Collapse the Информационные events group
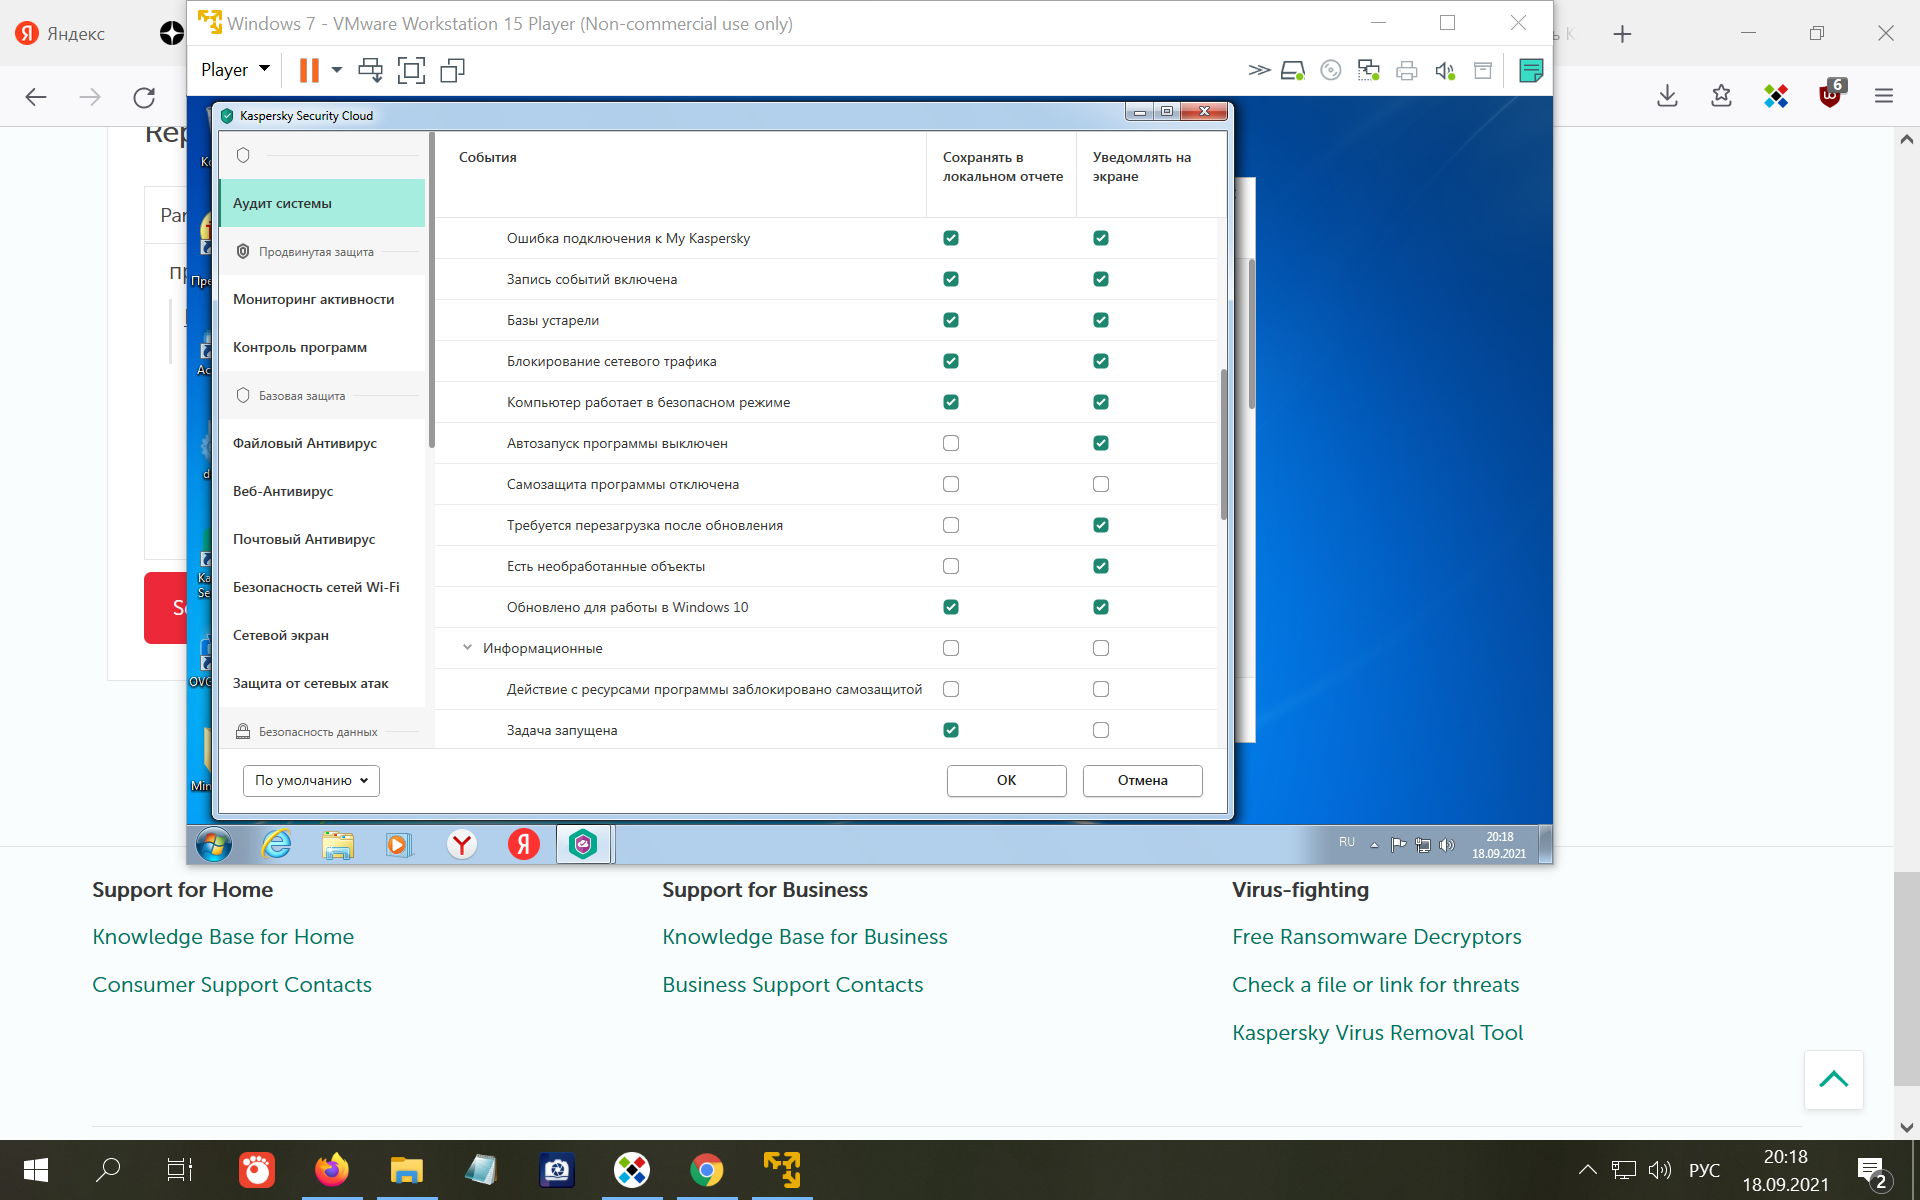This screenshot has width=1920, height=1200. 467,648
